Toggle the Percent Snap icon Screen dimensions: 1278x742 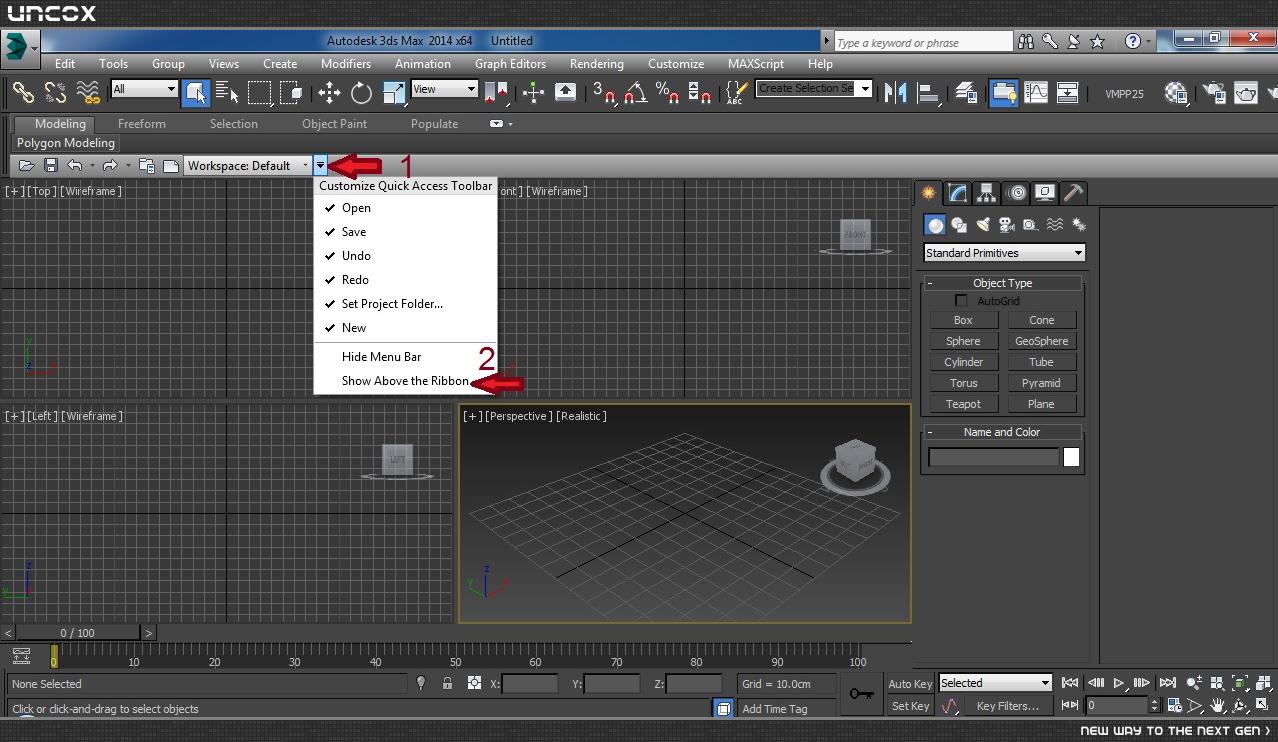click(667, 92)
